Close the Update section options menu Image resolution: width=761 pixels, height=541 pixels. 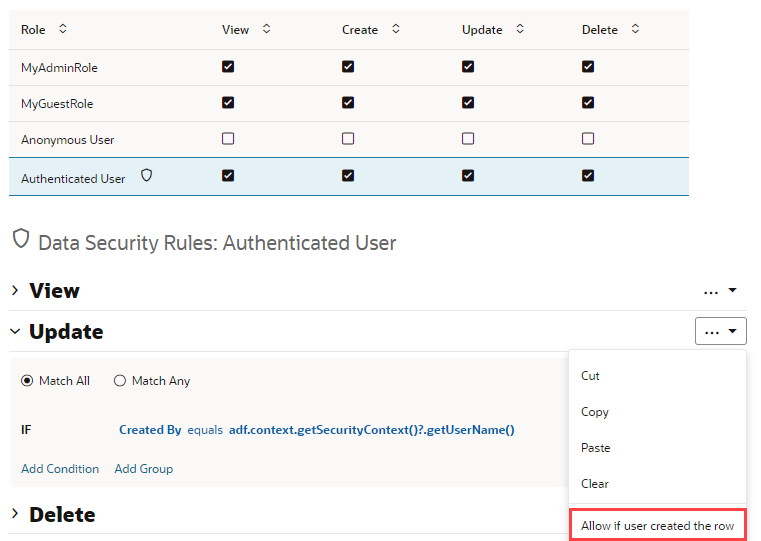tap(720, 331)
